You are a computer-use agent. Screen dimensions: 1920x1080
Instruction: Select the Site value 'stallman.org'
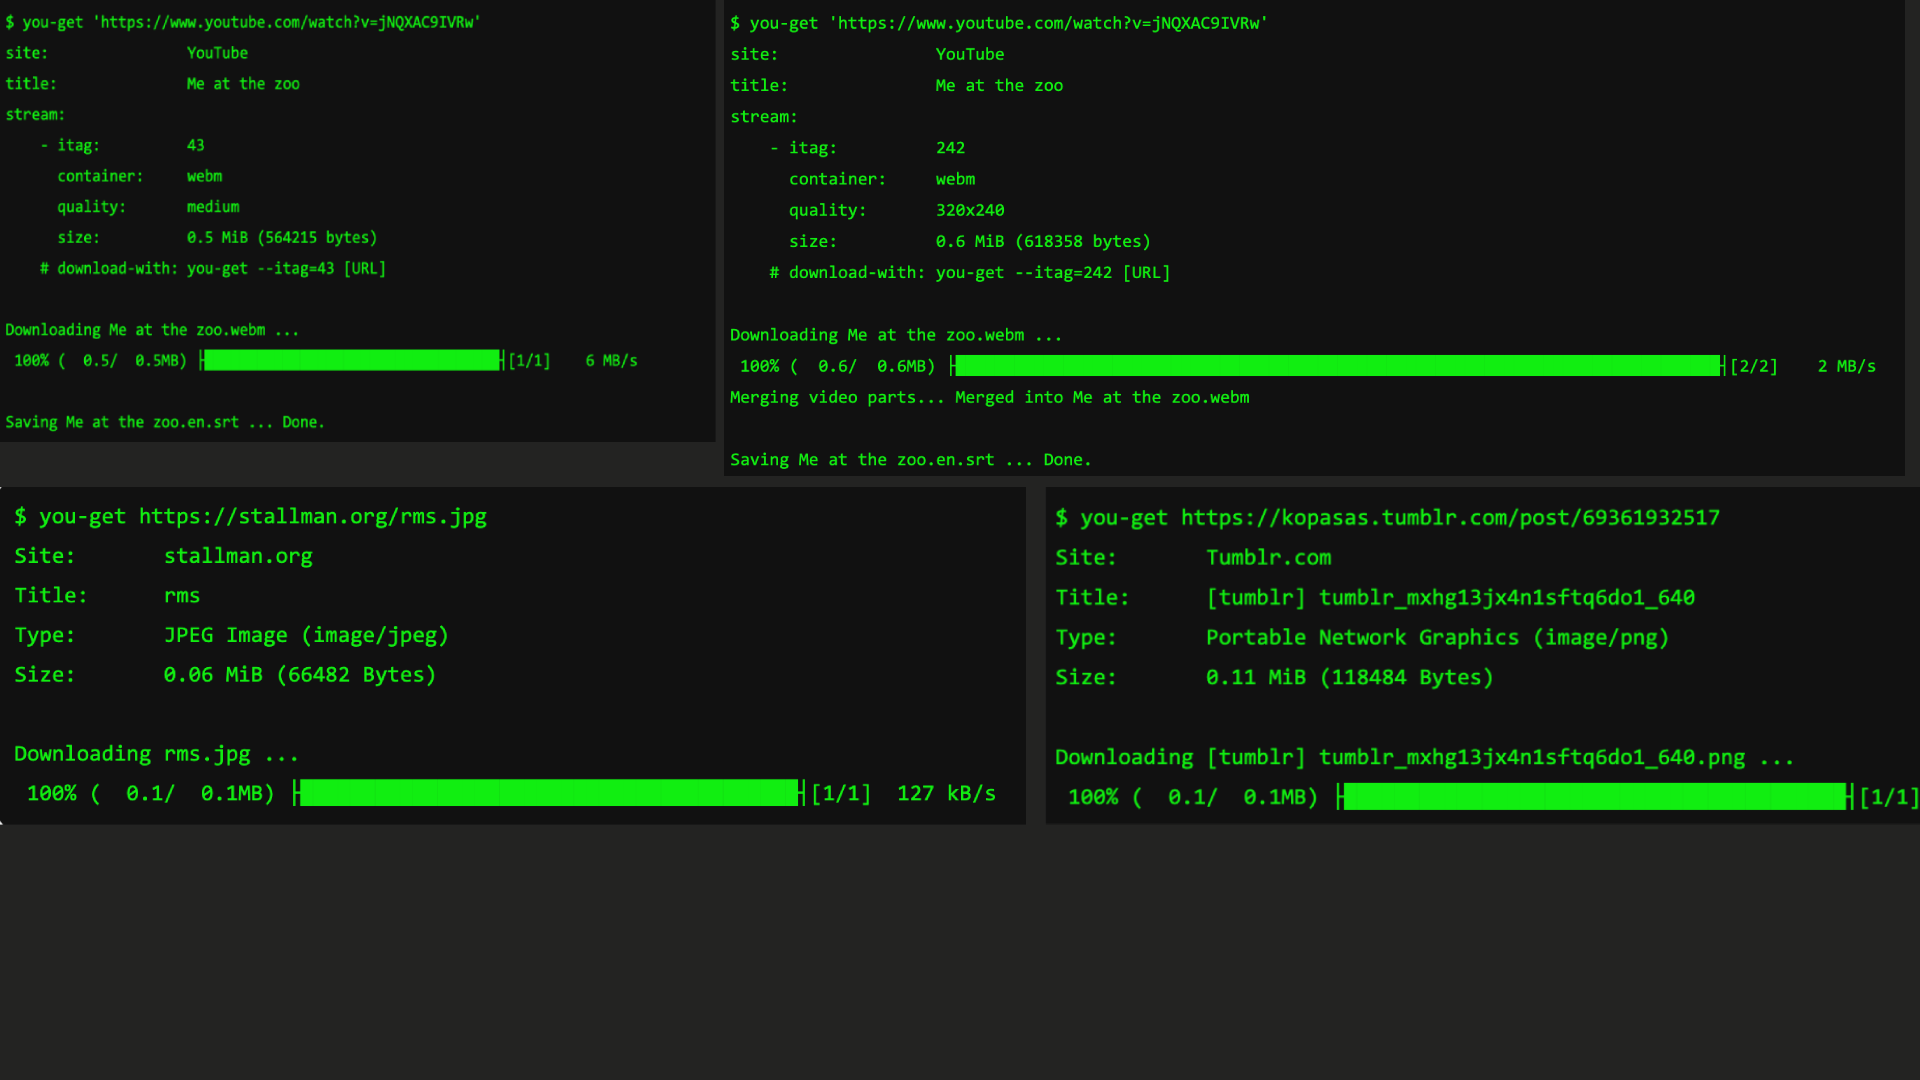[238, 556]
